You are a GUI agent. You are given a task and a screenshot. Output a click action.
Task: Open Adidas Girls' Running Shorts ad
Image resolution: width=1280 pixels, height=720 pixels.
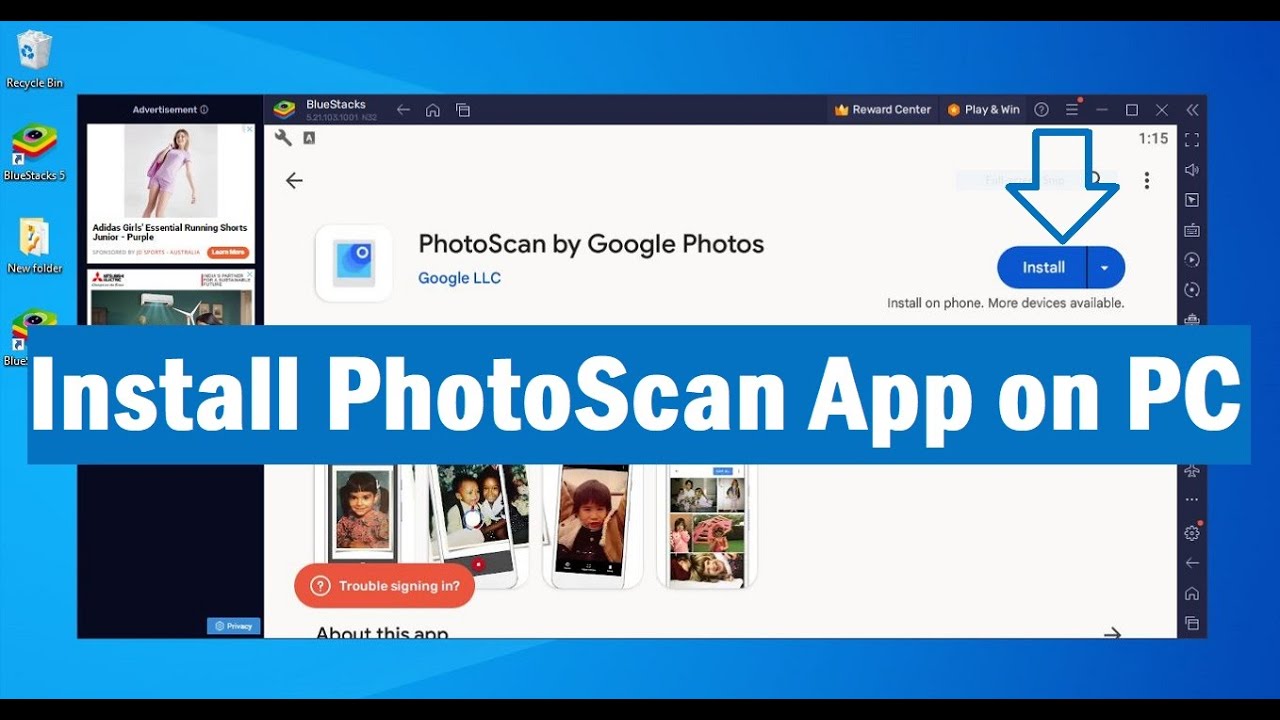coord(170,192)
